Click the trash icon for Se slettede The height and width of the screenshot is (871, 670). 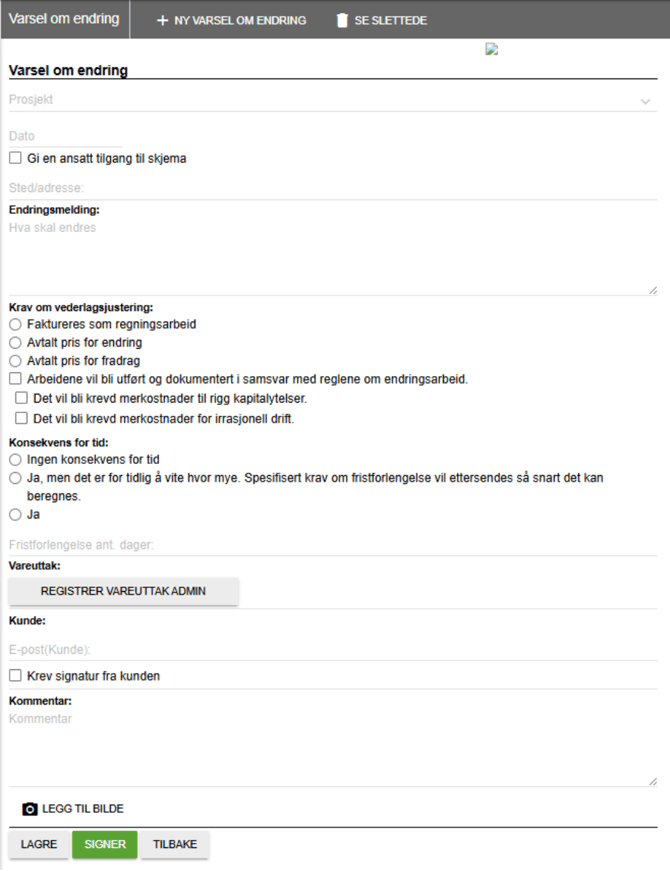click(x=342, y=20)
